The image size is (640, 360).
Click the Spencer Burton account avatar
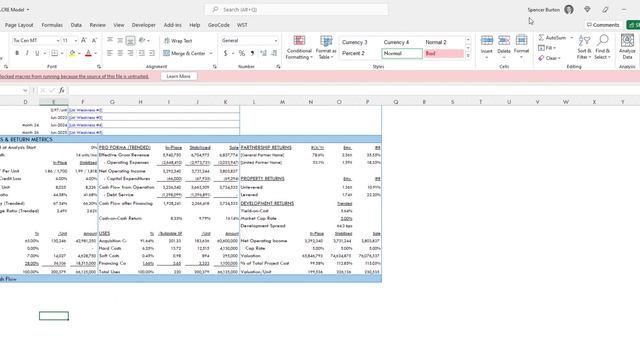click(x=569, y=9)
